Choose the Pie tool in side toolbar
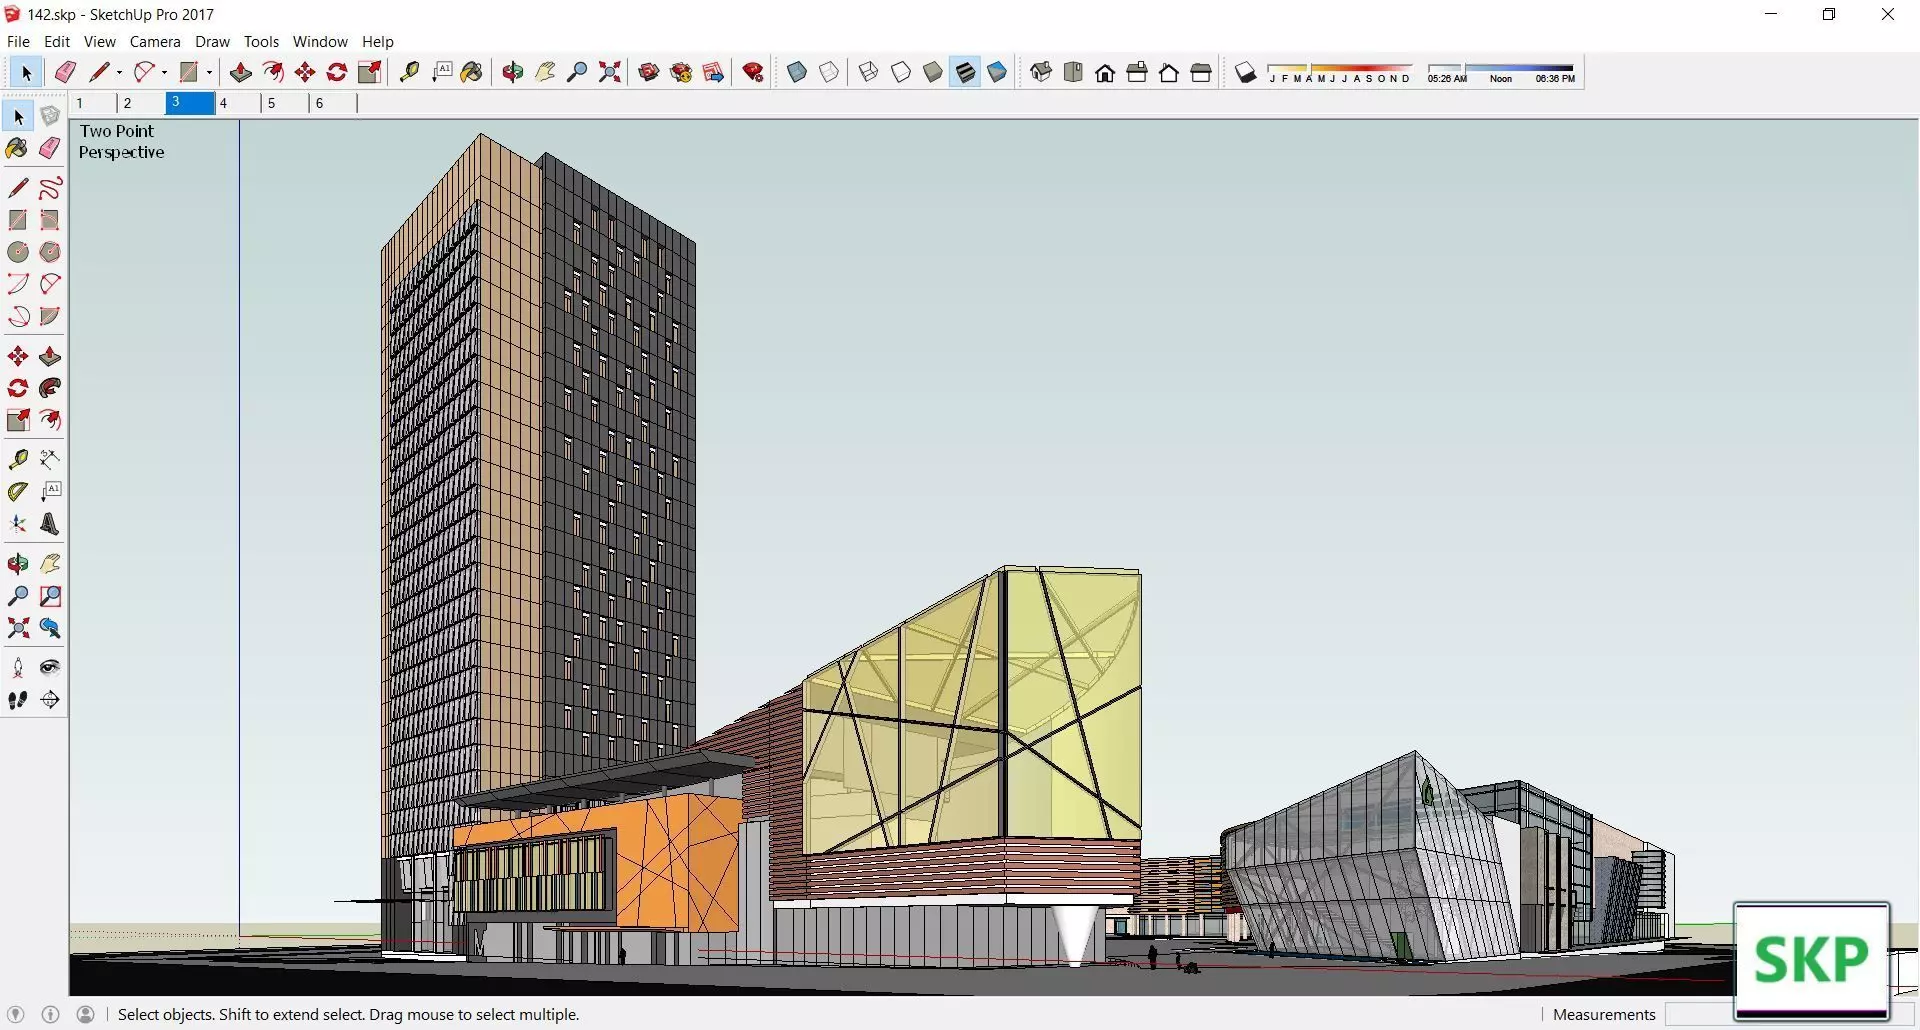 pos(50,316)
